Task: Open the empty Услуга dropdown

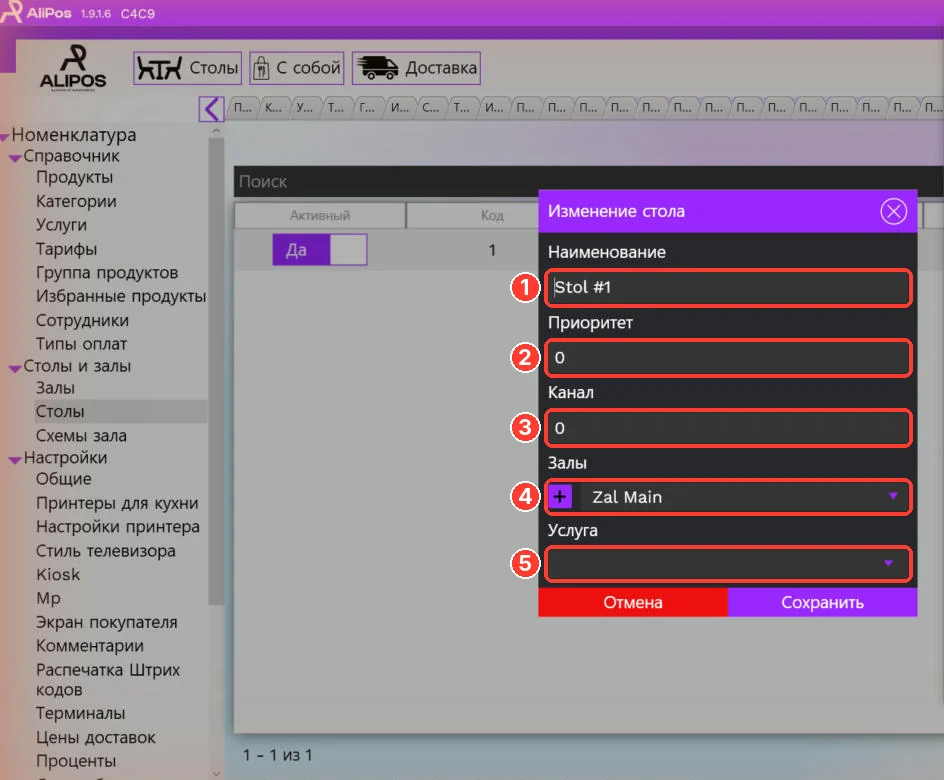Action: pyautogui.click(x=728, y=563)
